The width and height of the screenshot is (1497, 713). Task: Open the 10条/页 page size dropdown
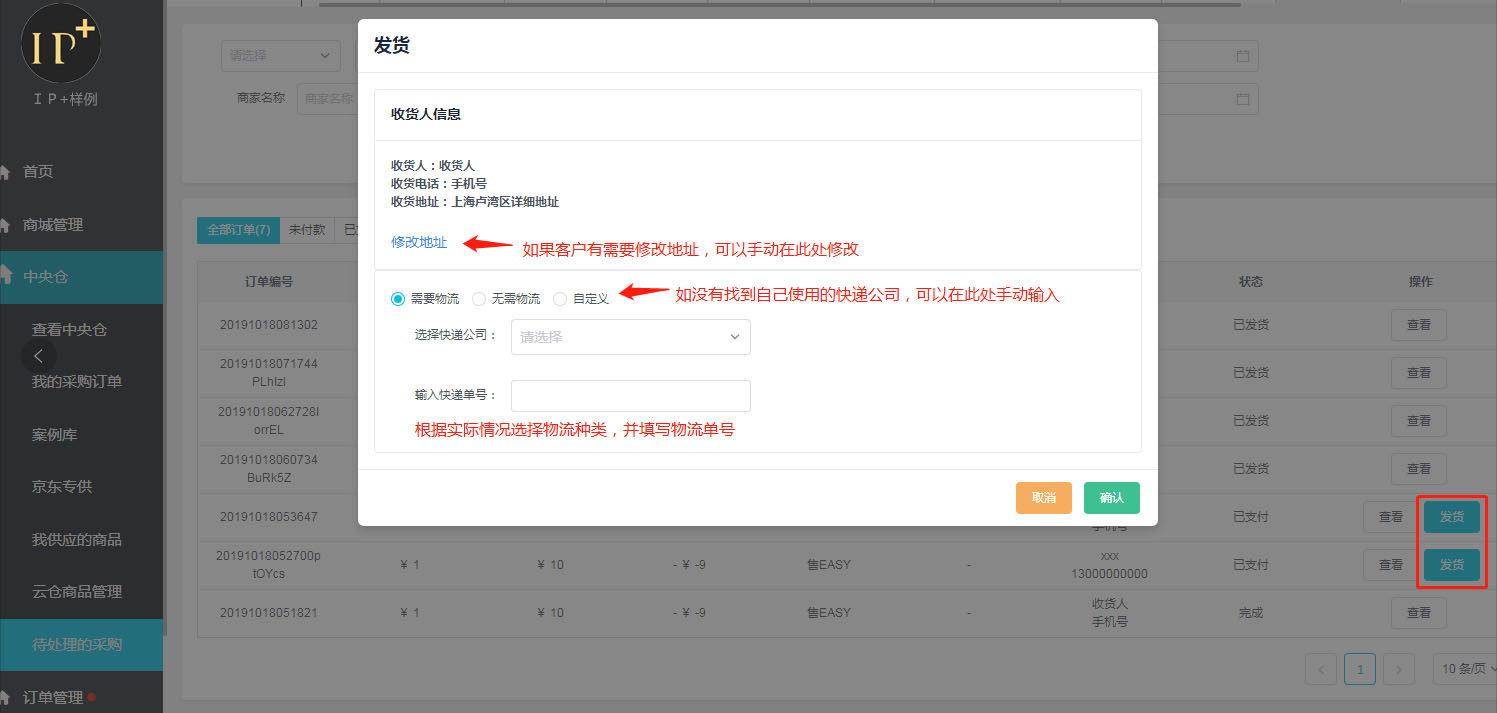click(x=1465, y=669)
